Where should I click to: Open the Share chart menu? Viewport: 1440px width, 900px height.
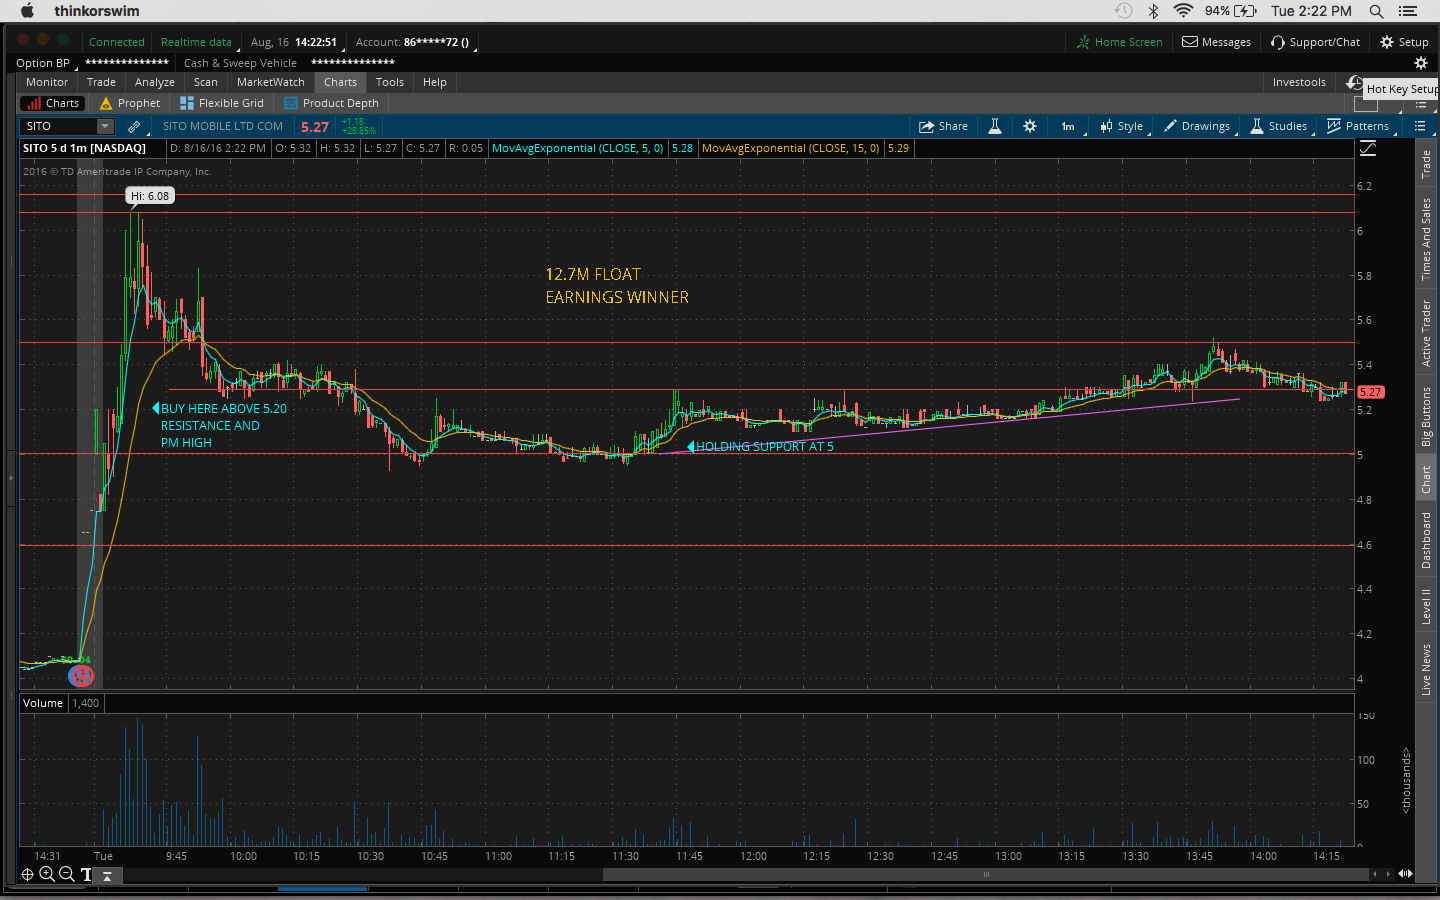pyautogui.click(x=943, y=126)
